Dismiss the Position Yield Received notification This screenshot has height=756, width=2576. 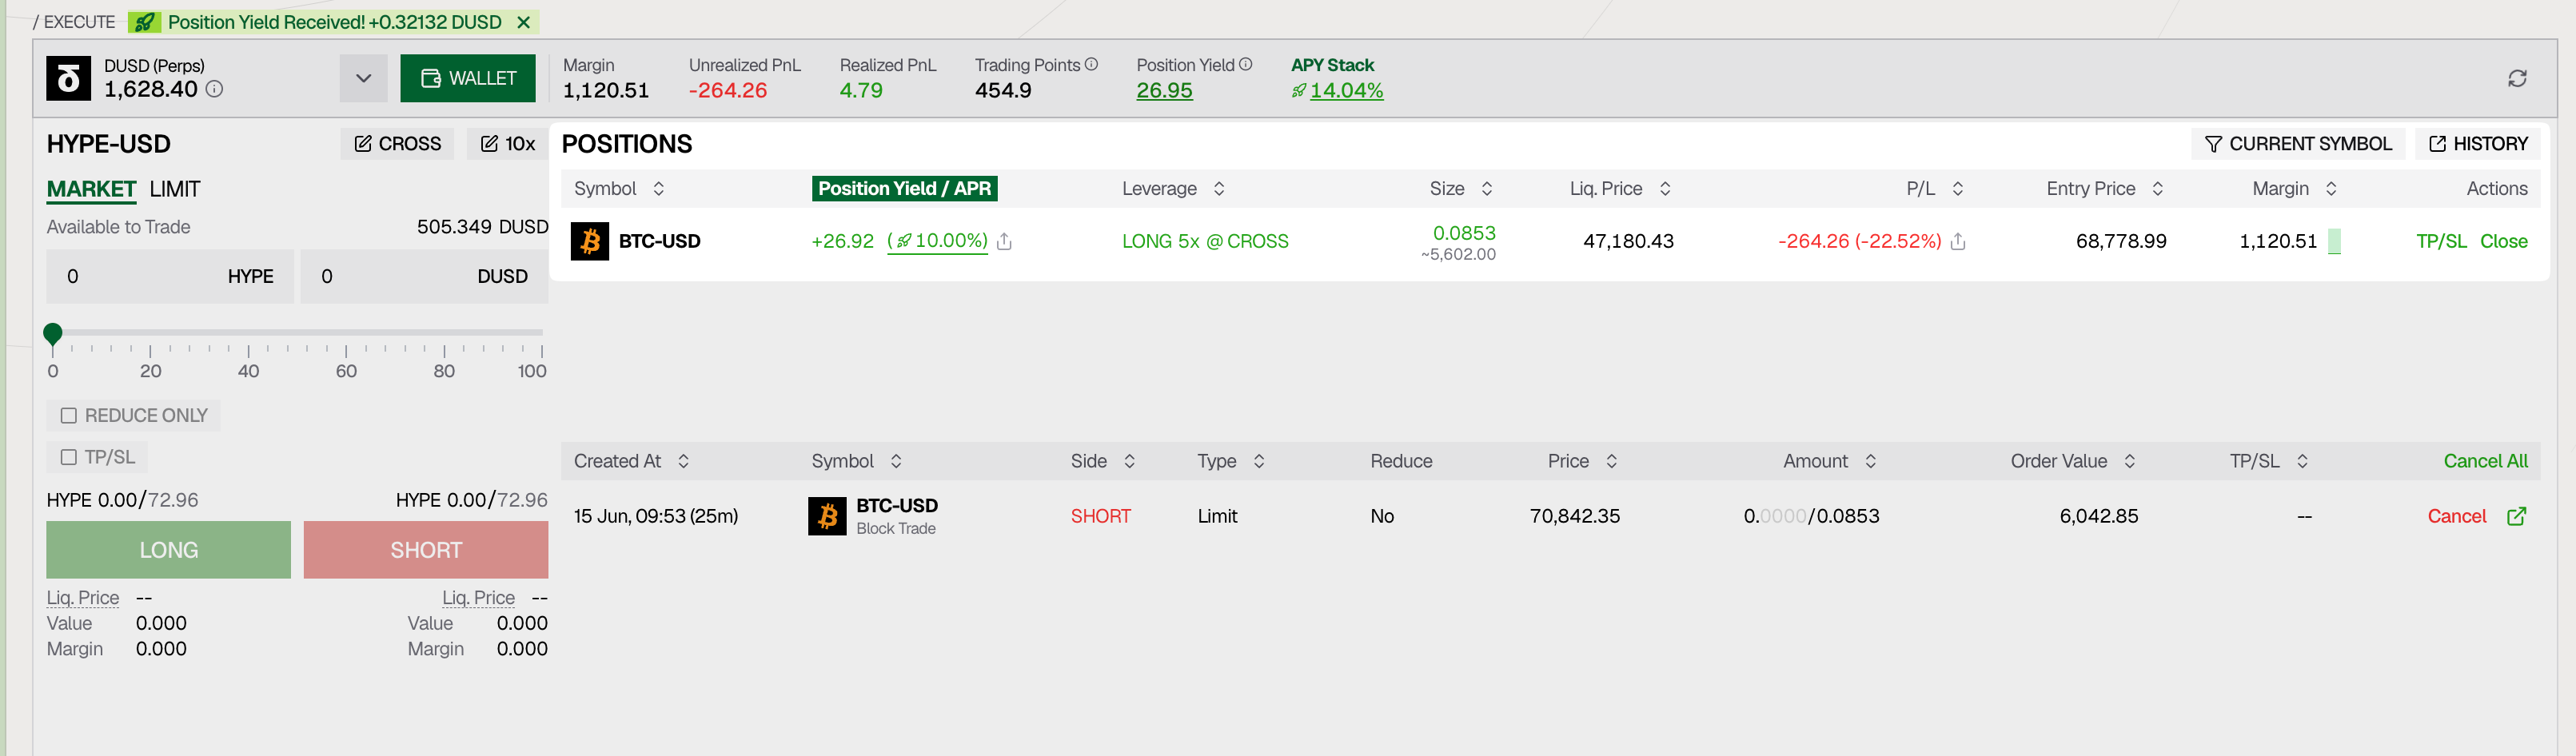tap(523, 22)
